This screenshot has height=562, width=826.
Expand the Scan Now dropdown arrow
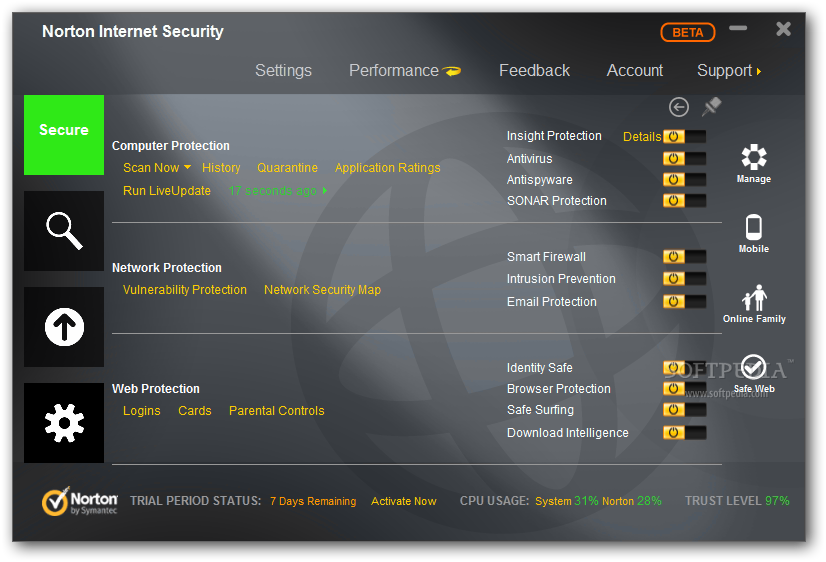187,168
